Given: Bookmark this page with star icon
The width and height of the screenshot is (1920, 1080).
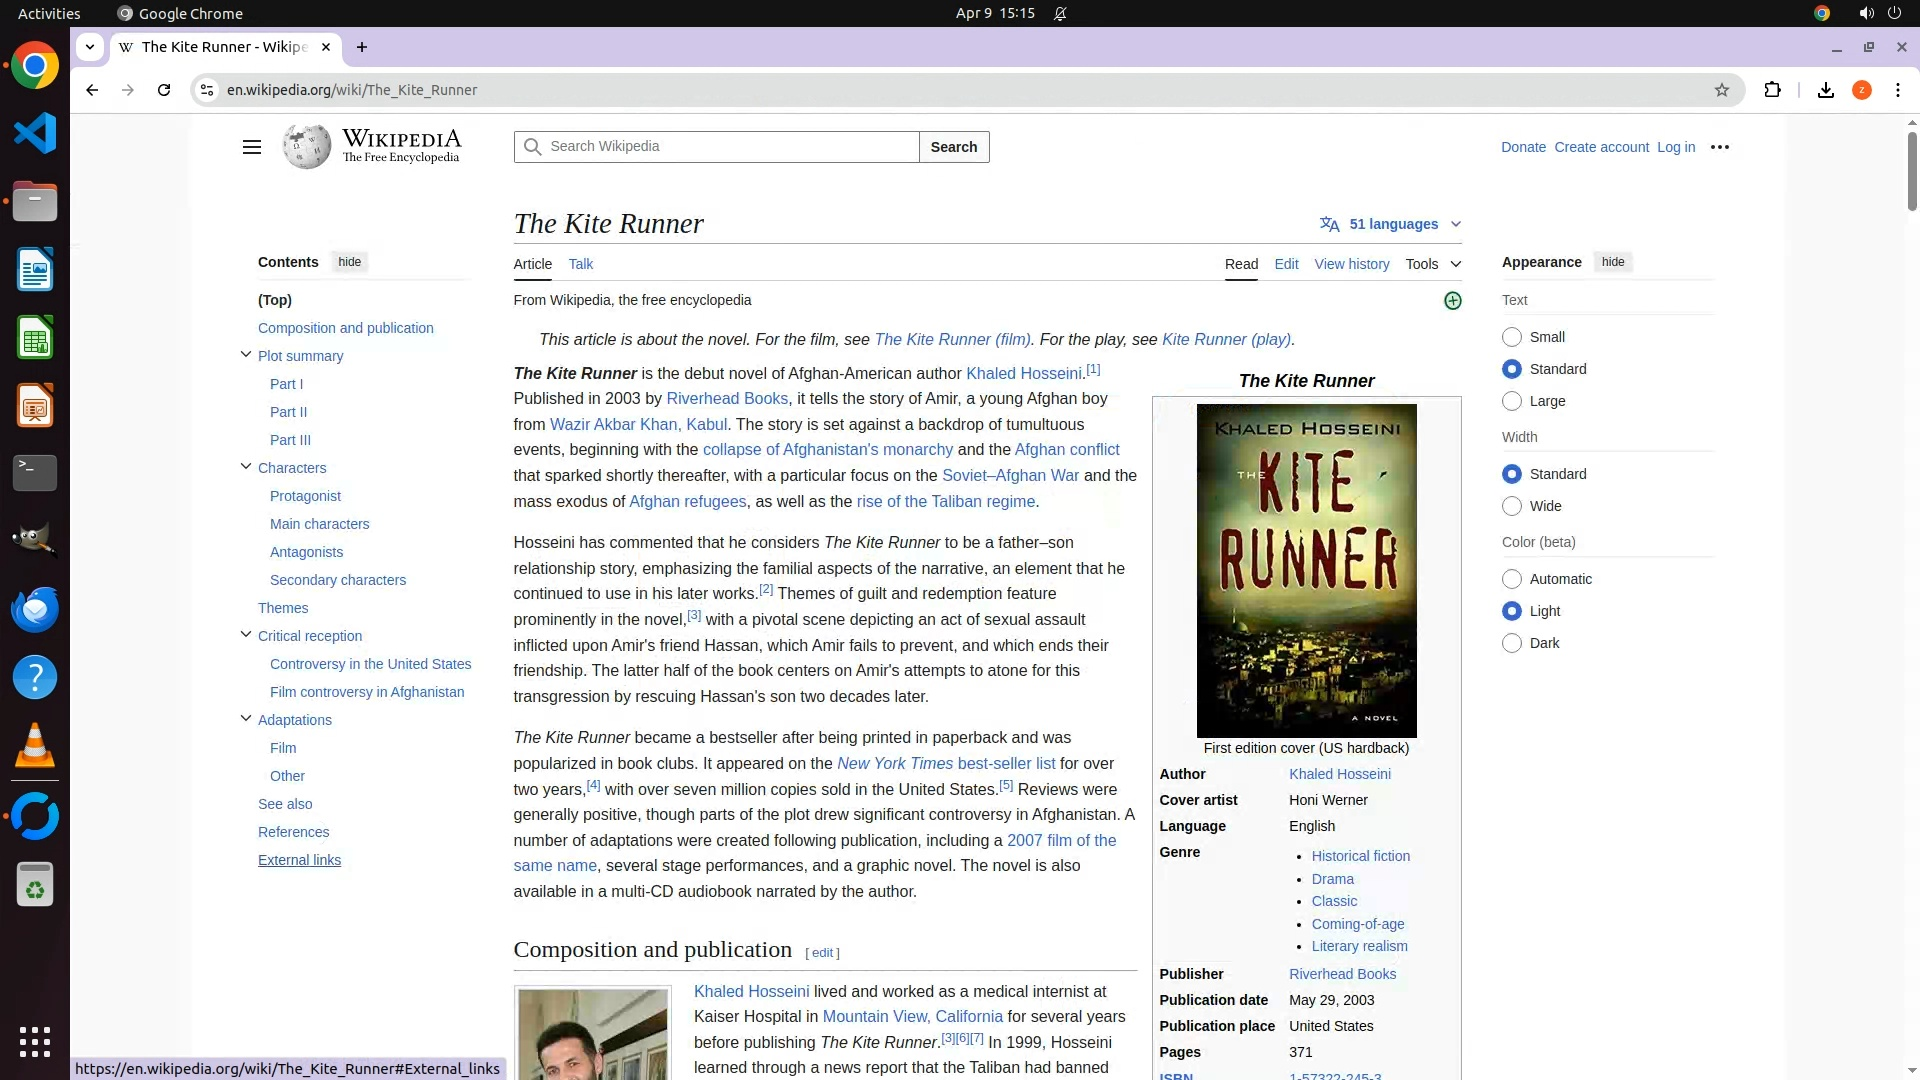Looking at the screenshot, I should pos(1721,90).
